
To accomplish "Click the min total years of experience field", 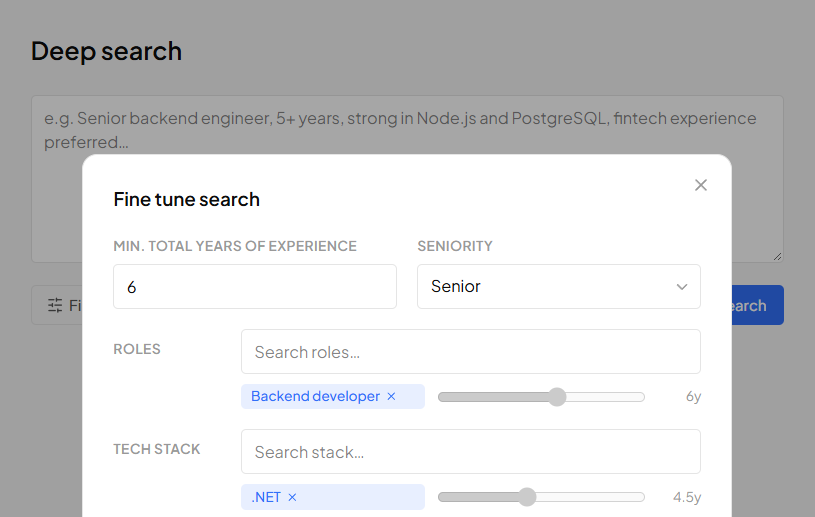I will pos(255,286).
